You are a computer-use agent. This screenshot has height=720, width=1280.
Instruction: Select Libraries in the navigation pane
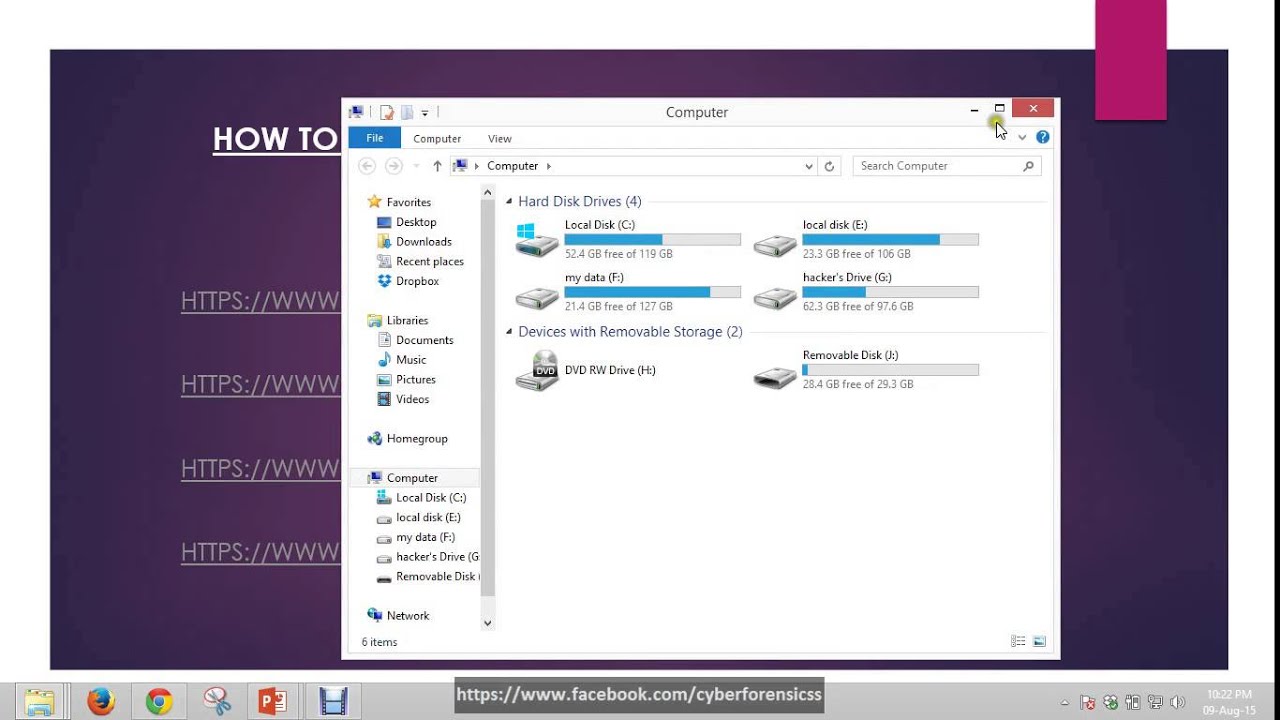pos(407,320)
